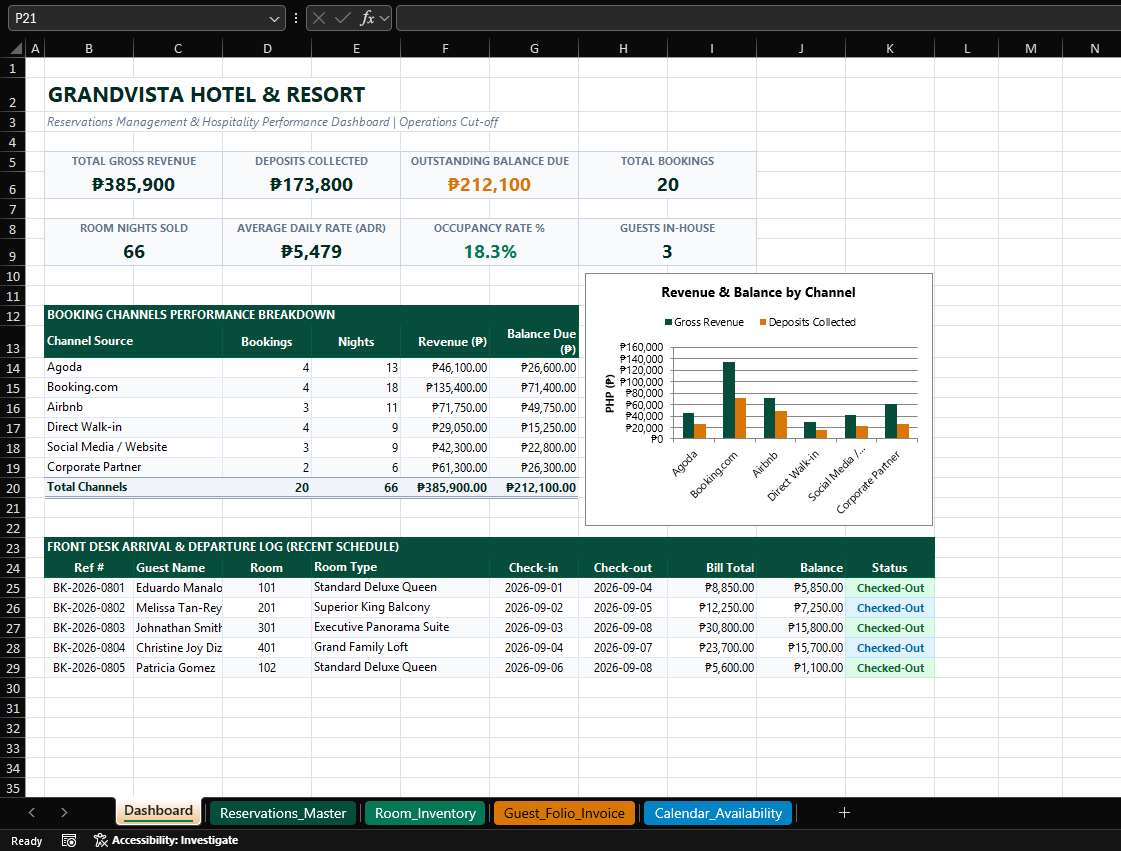Select column B header

[x=89, y=49]
